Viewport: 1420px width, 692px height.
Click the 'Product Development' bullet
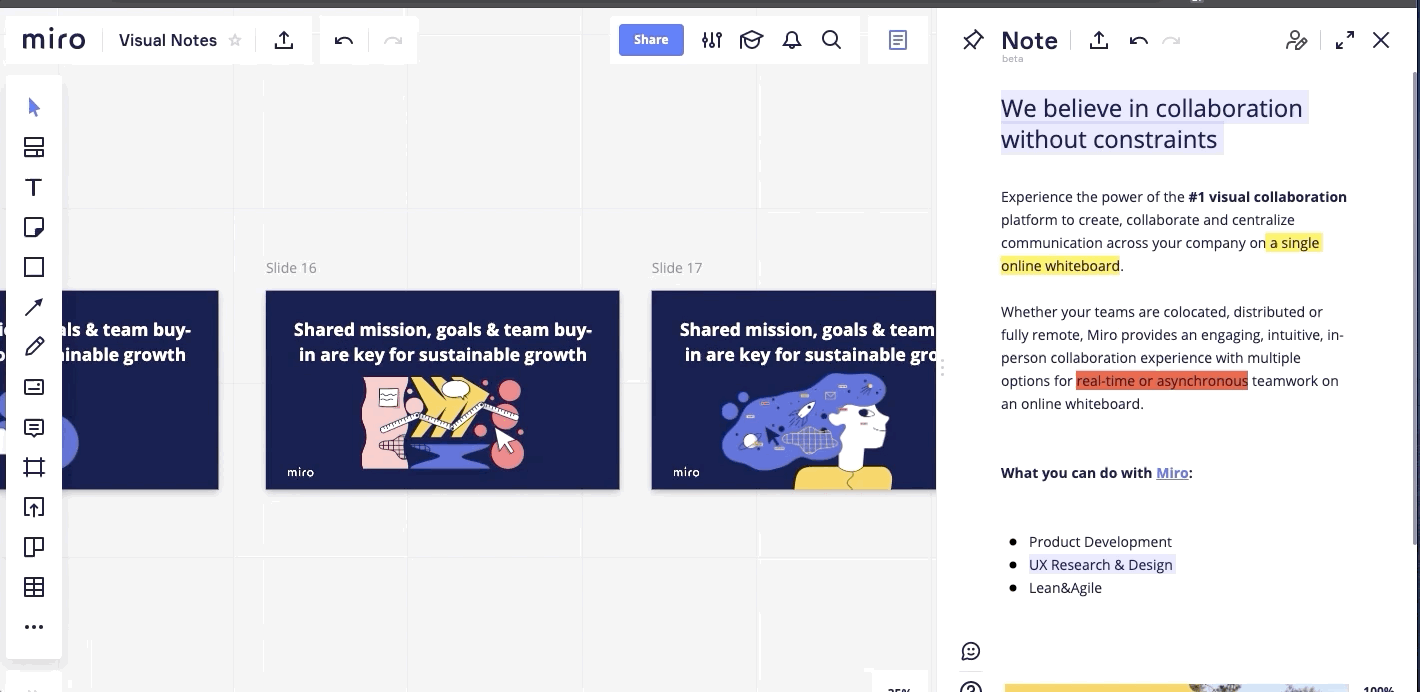[1100, 542]
